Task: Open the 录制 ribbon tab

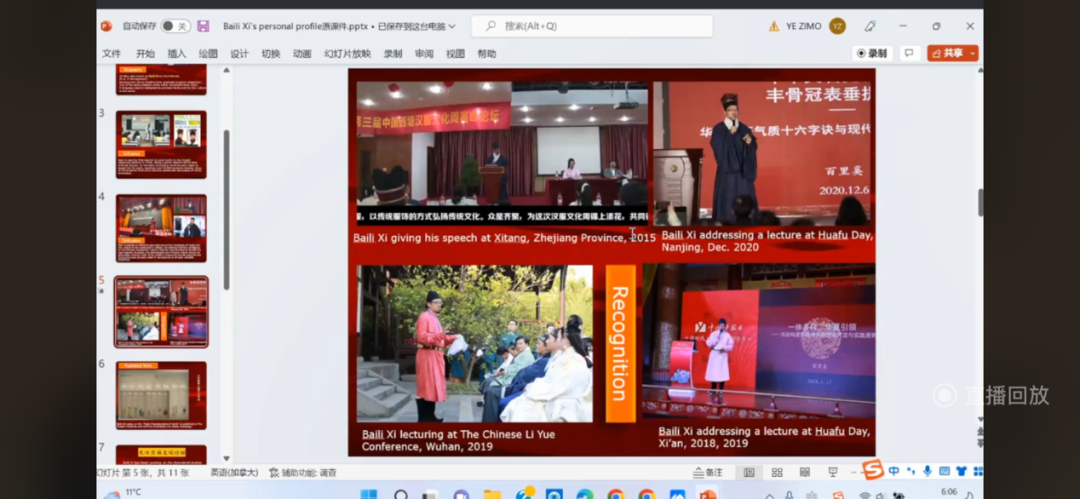Action: click(x=393, y=54)
